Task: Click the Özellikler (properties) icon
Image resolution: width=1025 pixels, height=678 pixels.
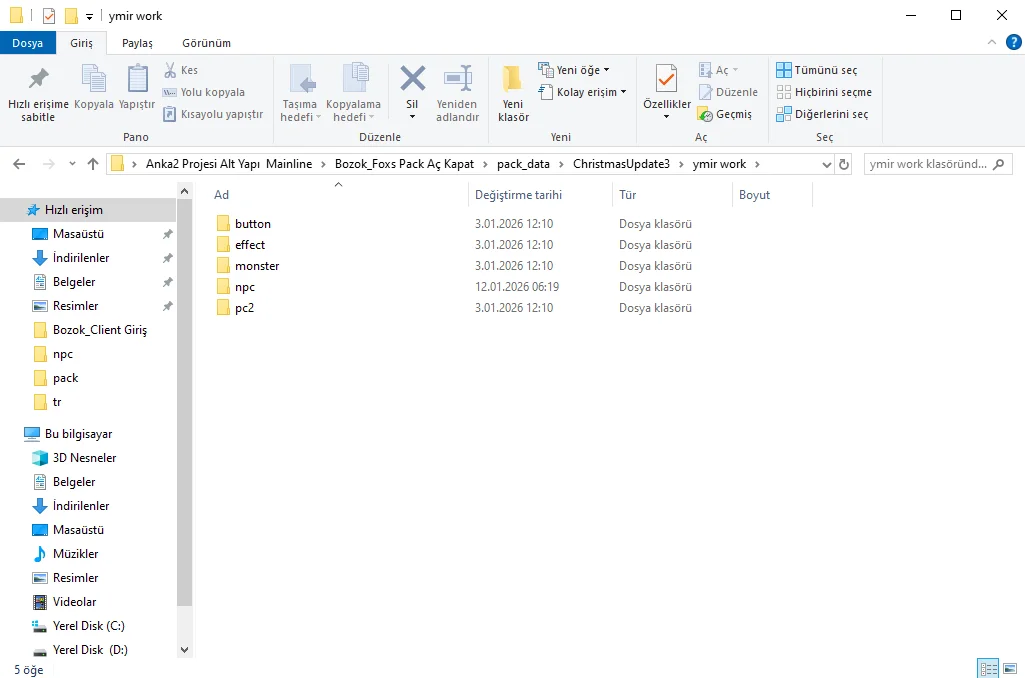Action: (666, 80)
